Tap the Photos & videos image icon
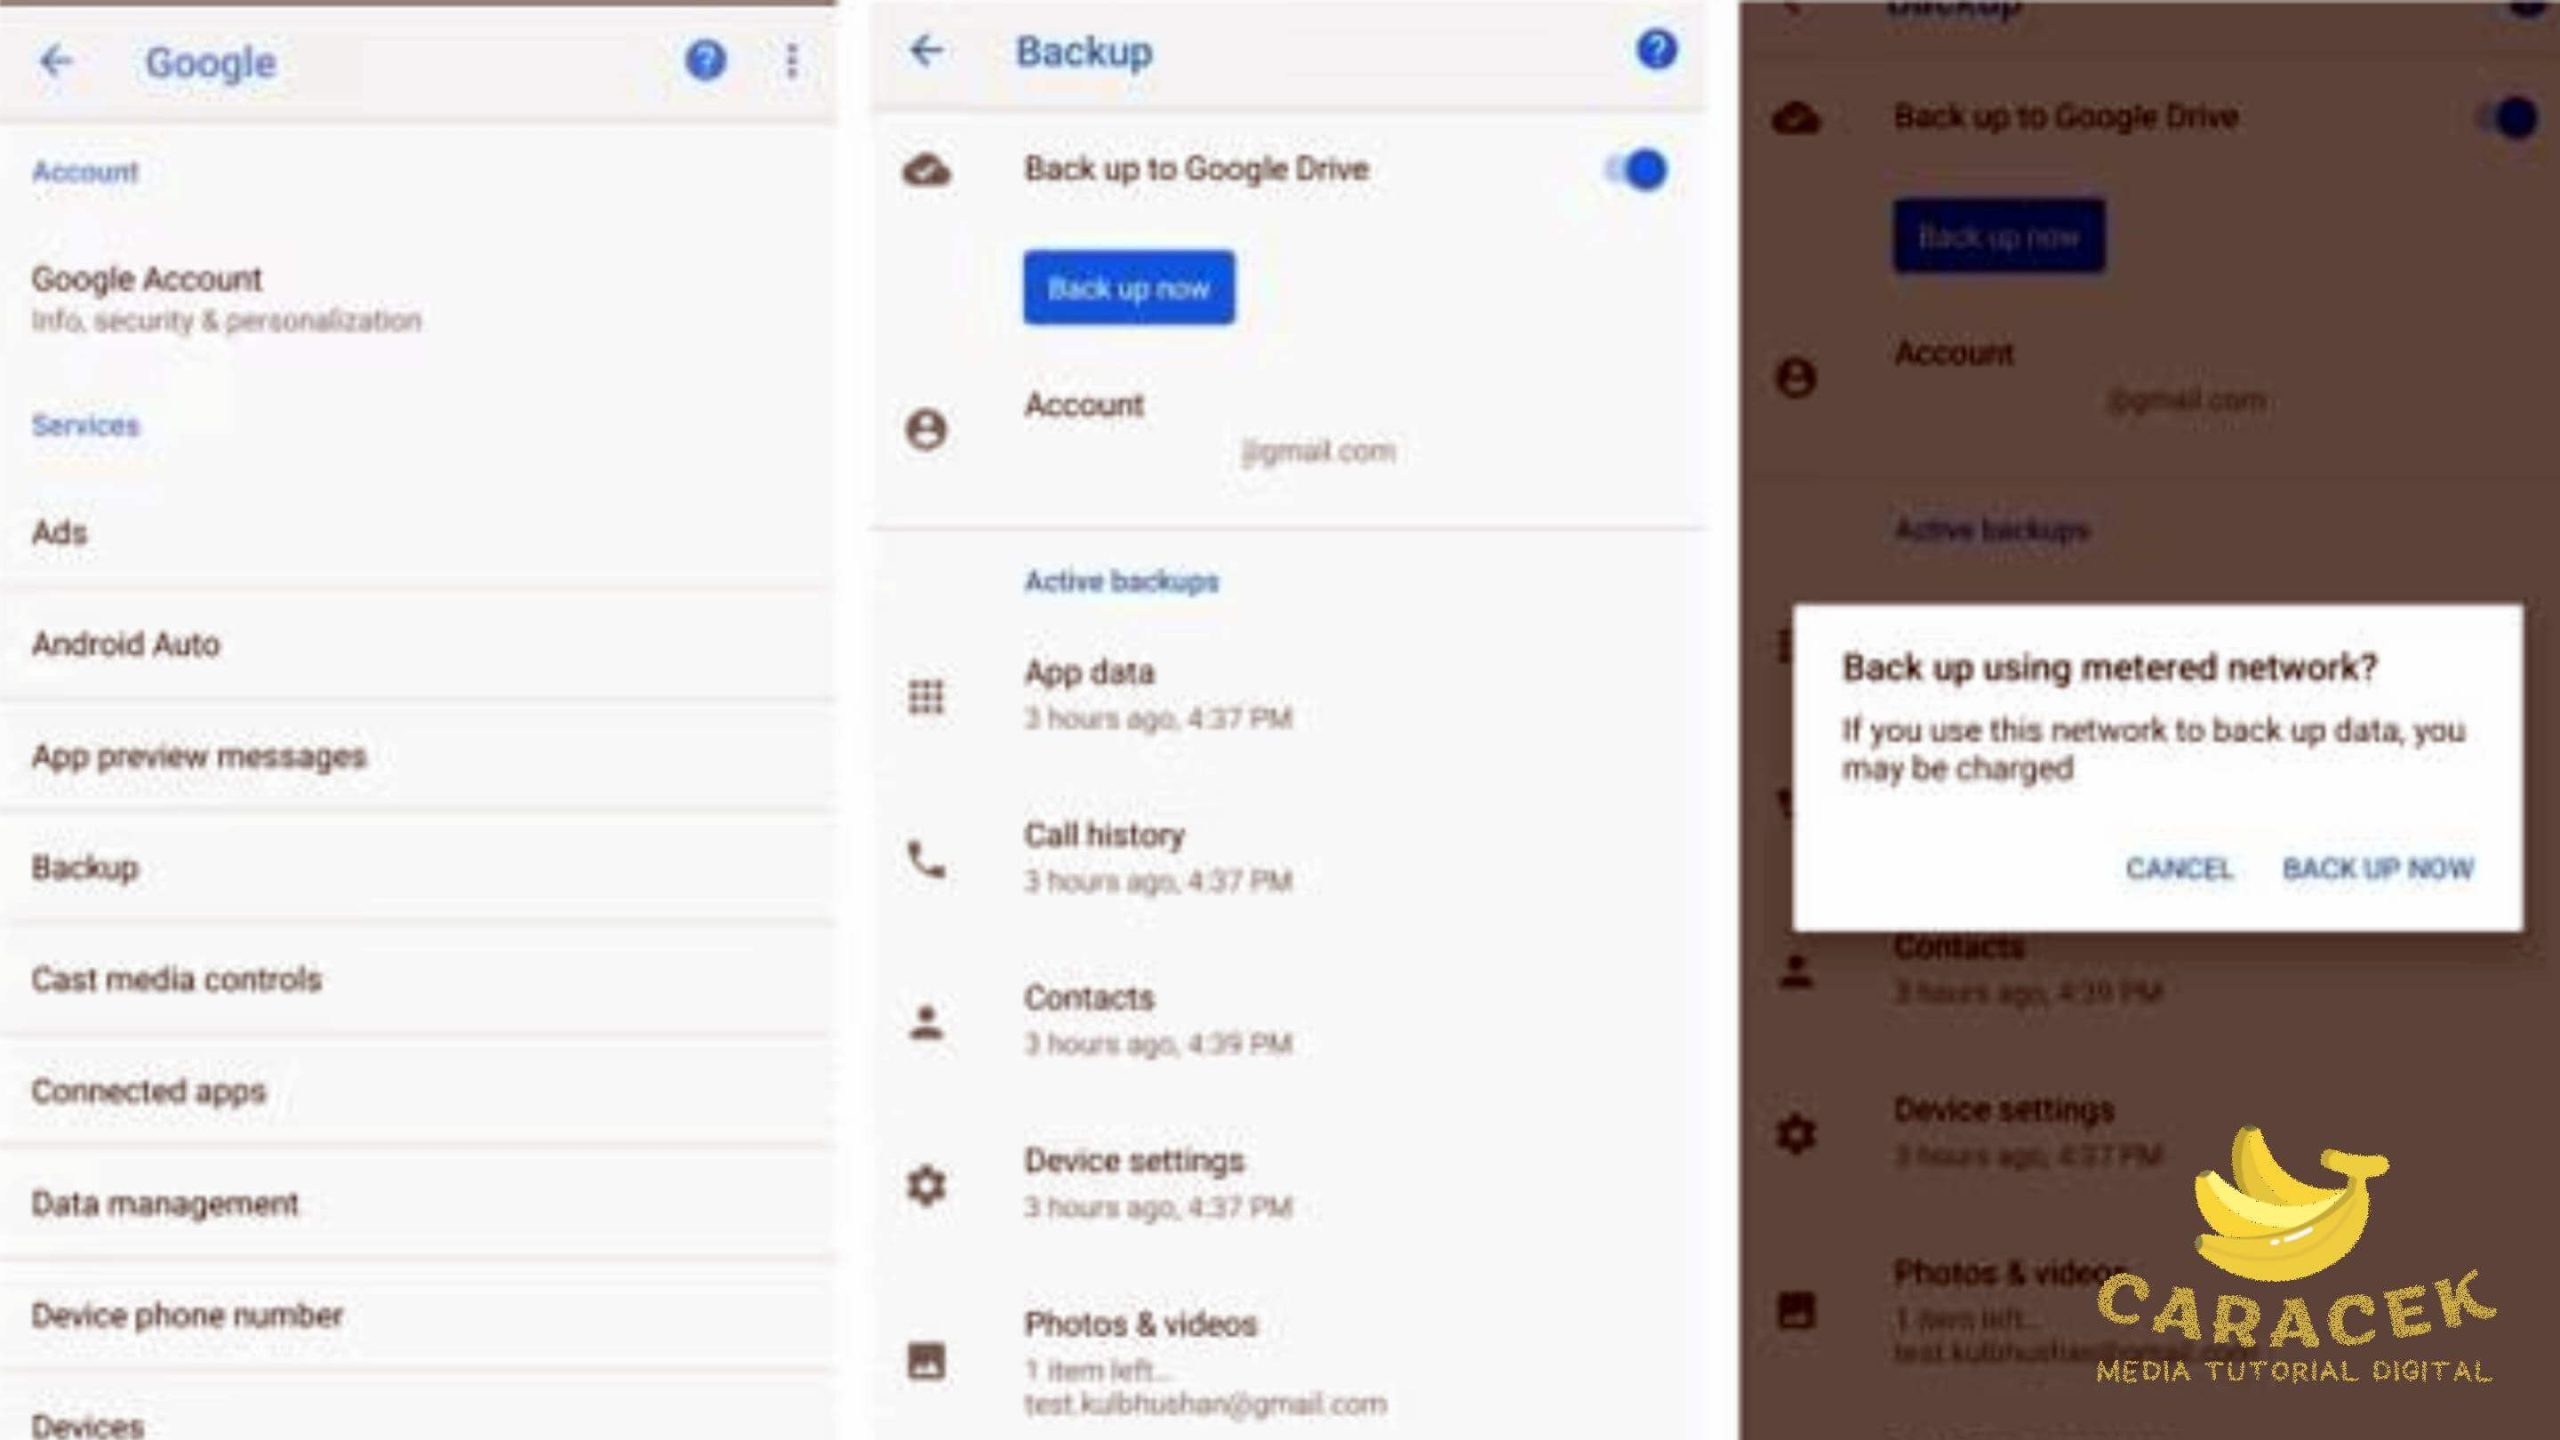 click(926, 1360)
